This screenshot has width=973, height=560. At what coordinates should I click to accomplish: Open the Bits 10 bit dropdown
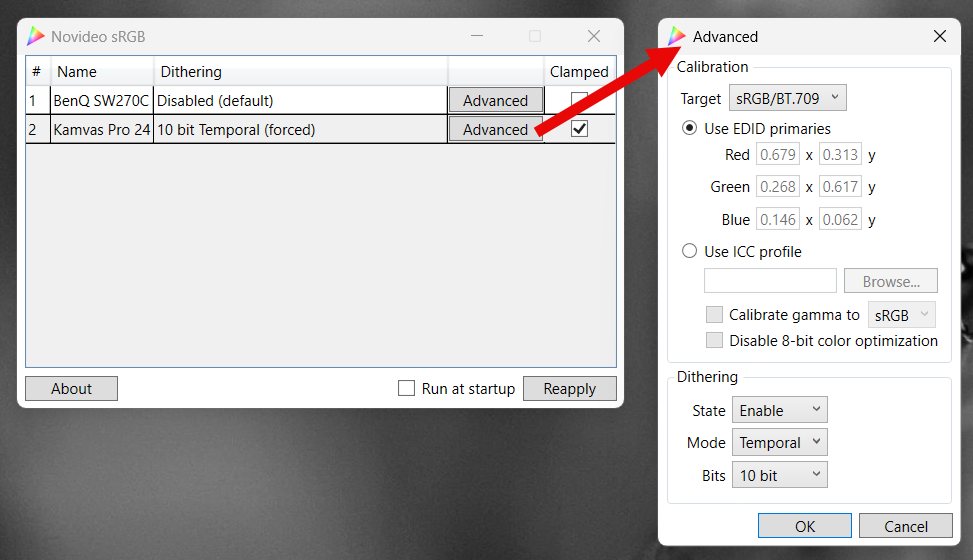780,475
